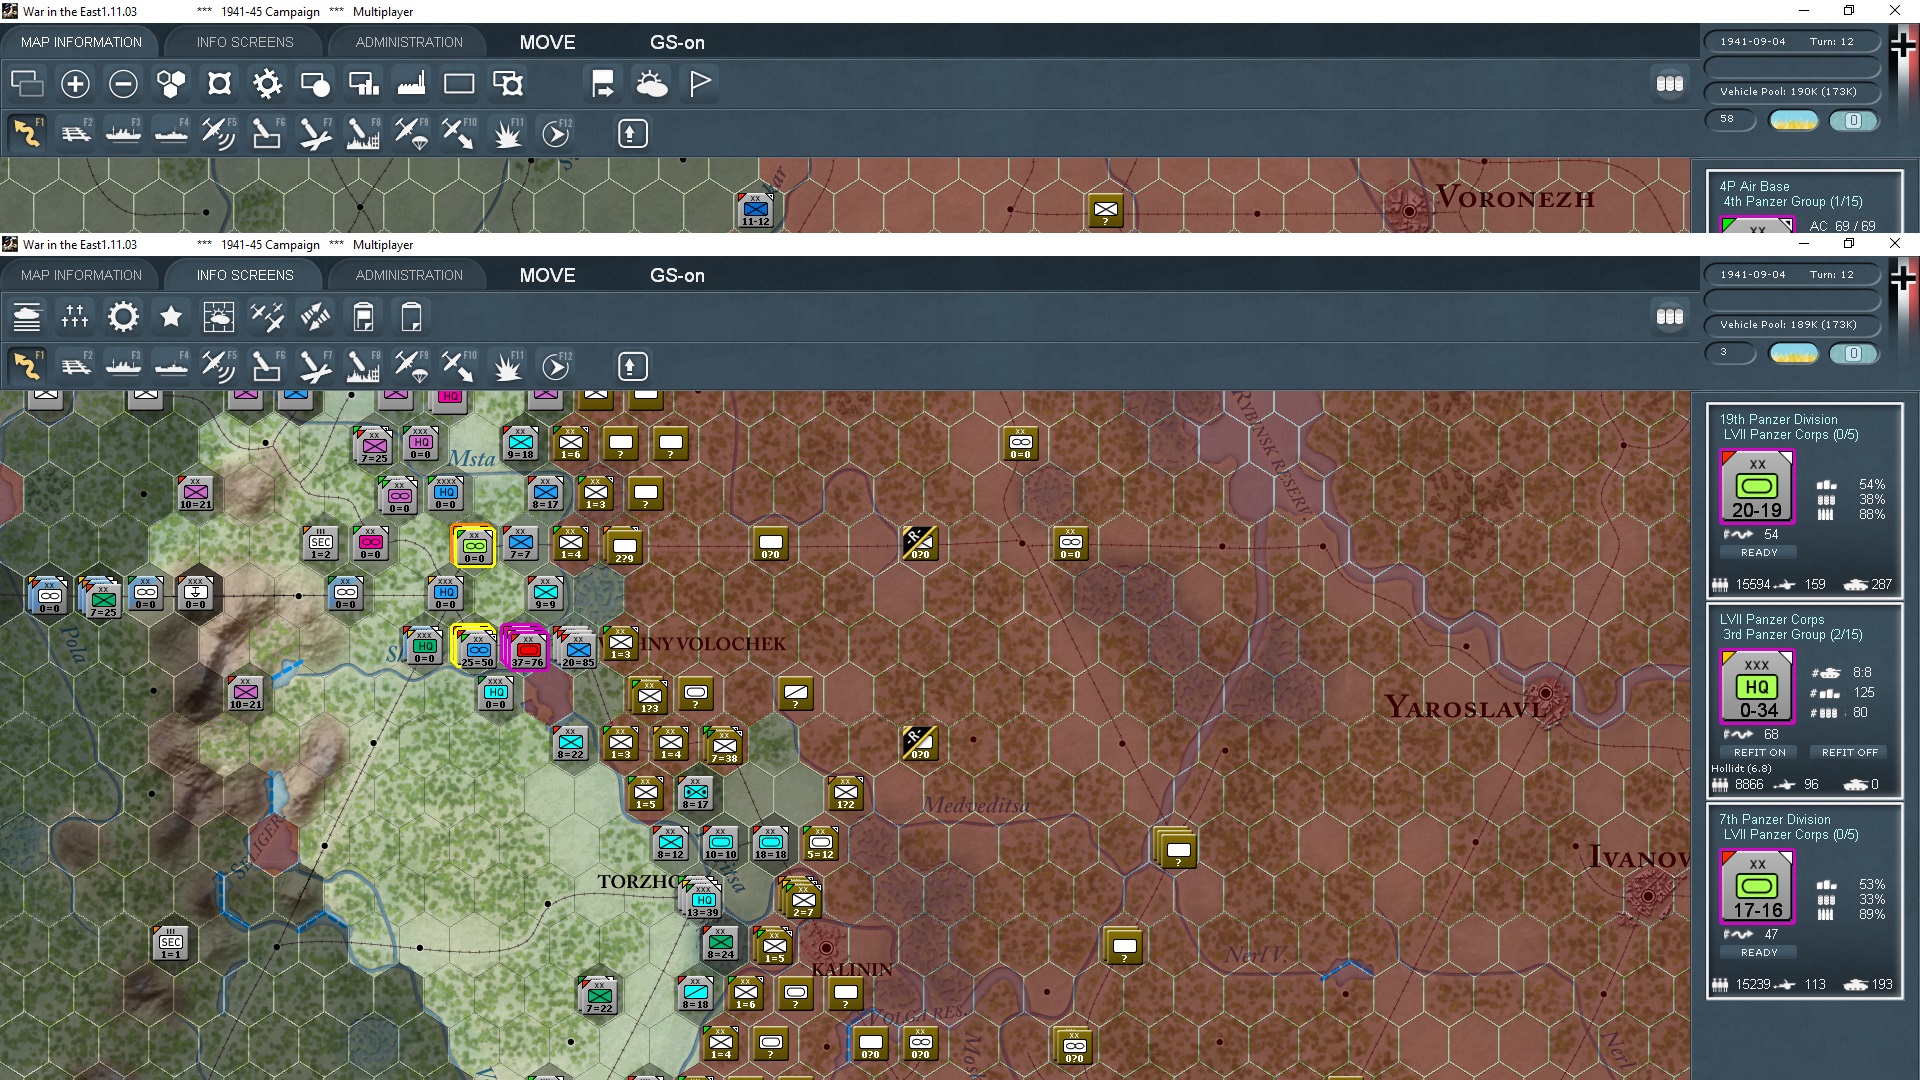Click Zoom In (plus) icon in upper window
The width and height of the screenshot is (1920, 1080).
(75, 84)
